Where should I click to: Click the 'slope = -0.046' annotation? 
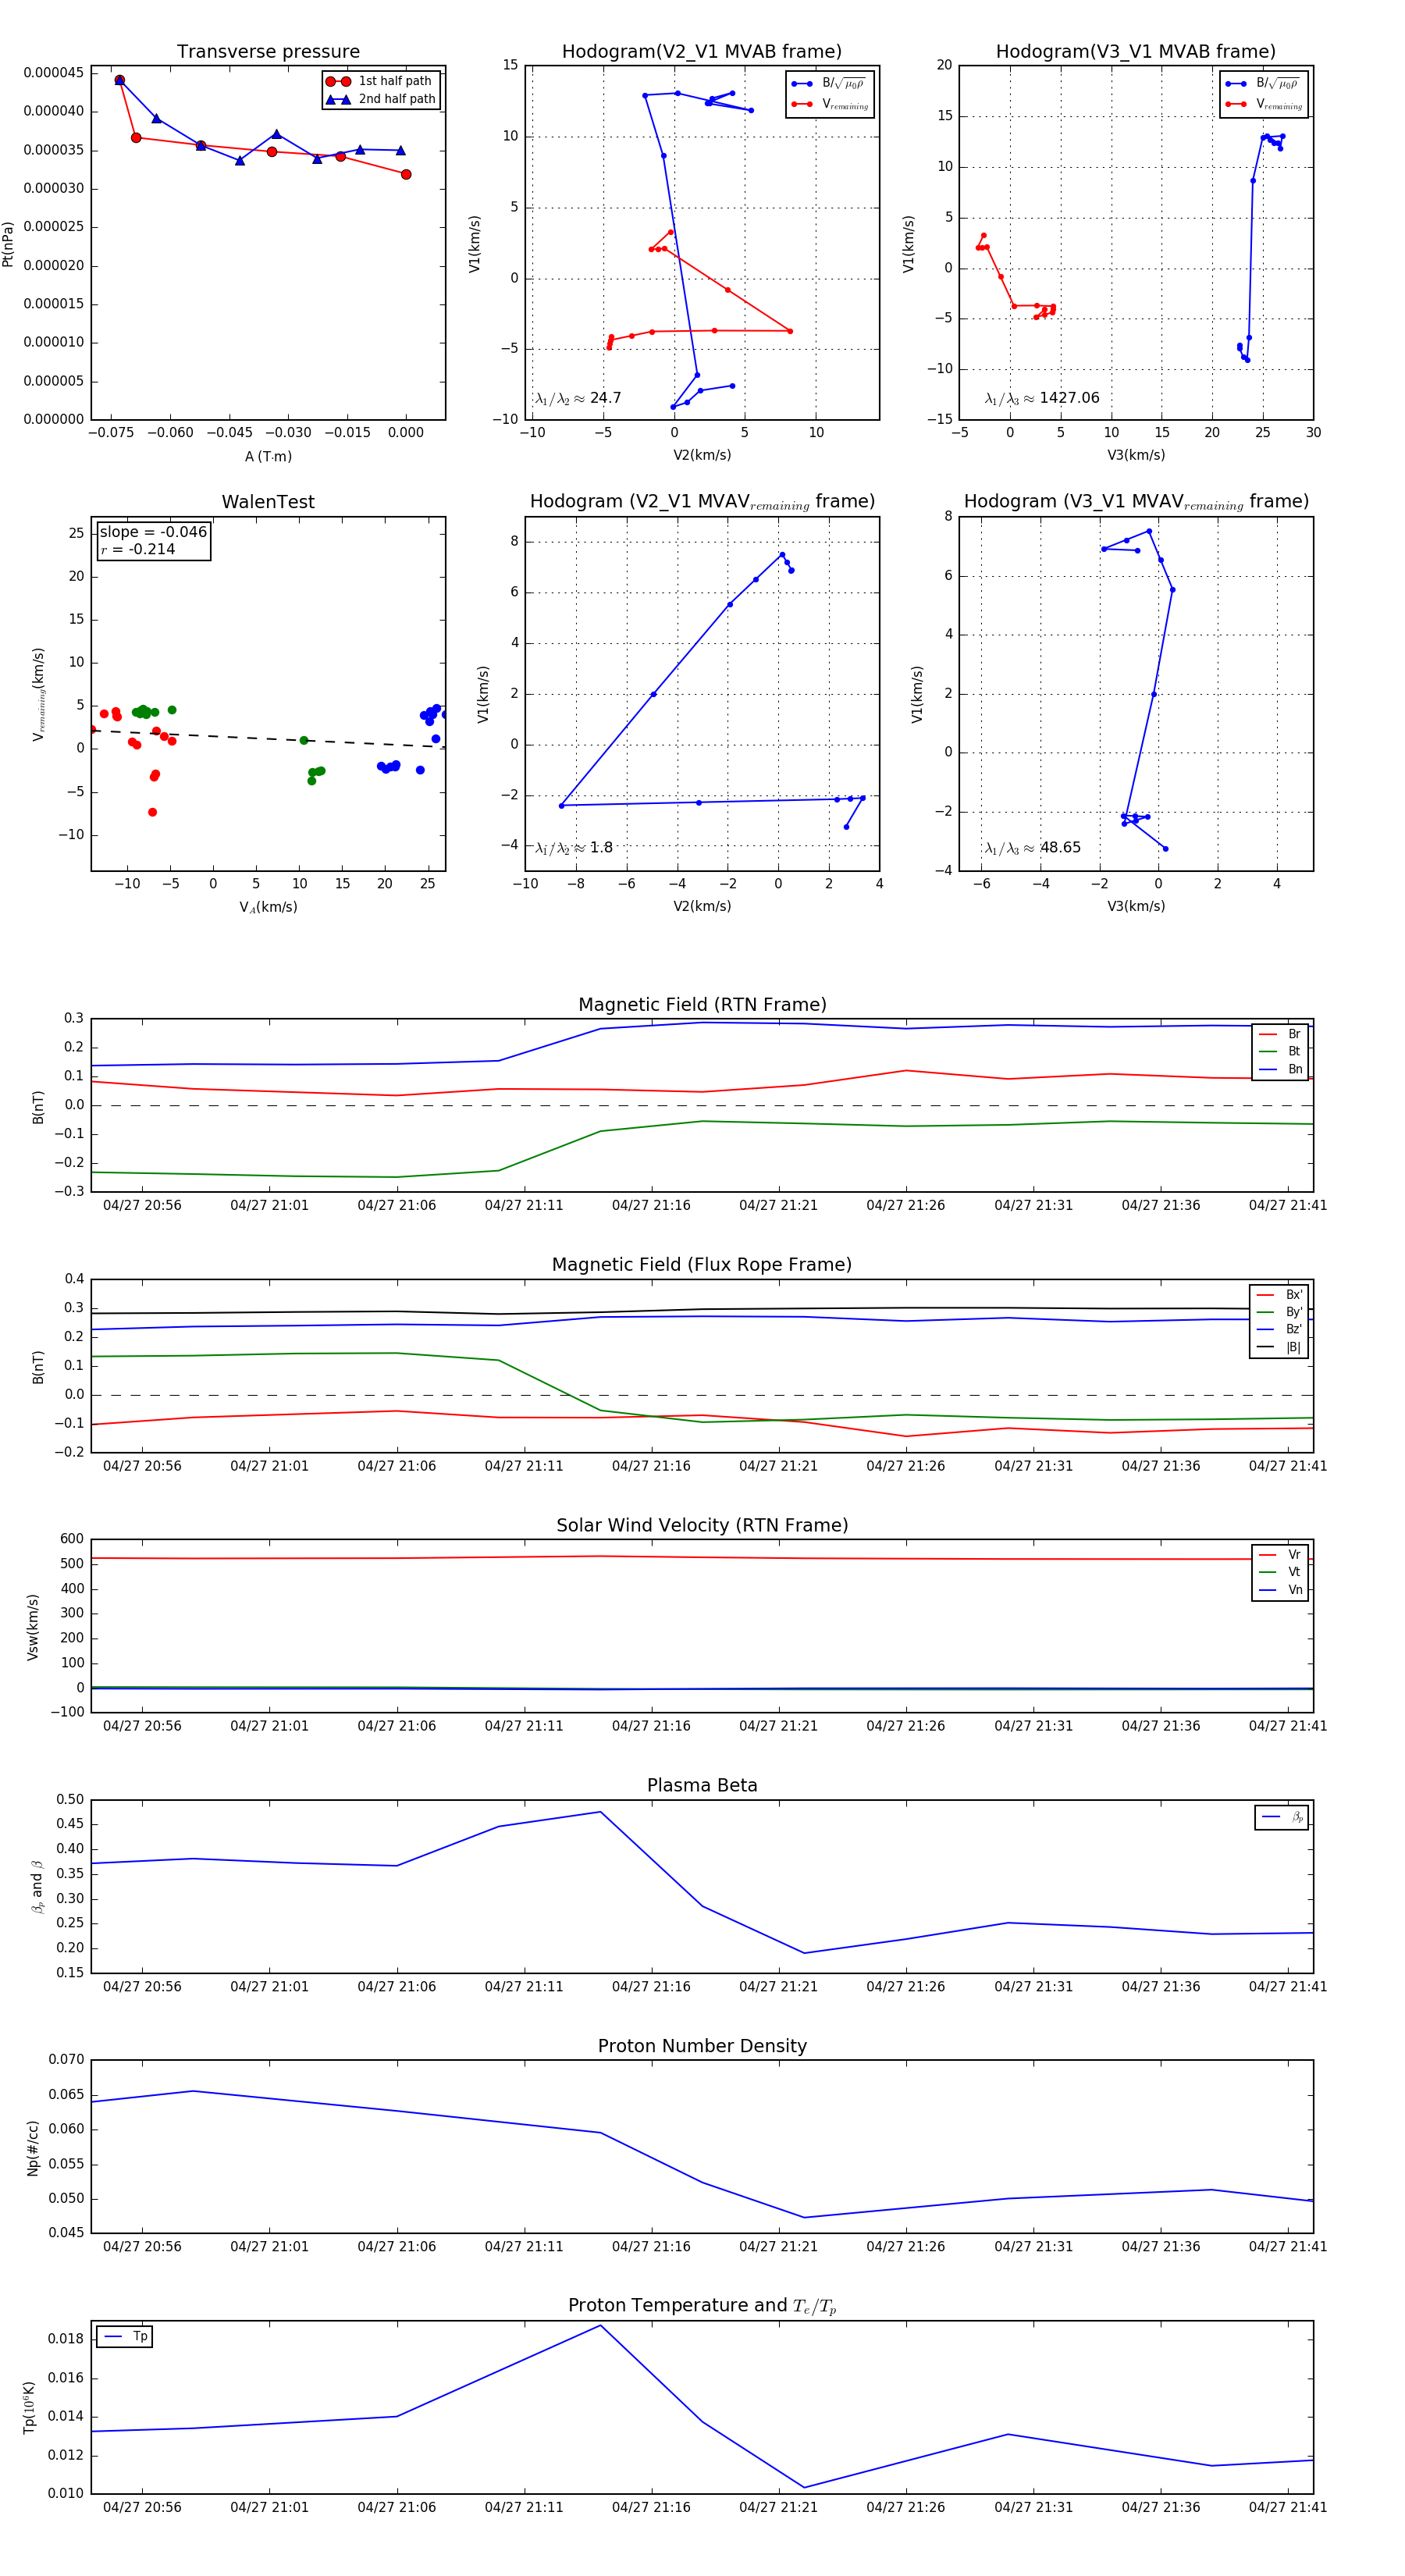[x=153, y=532]
